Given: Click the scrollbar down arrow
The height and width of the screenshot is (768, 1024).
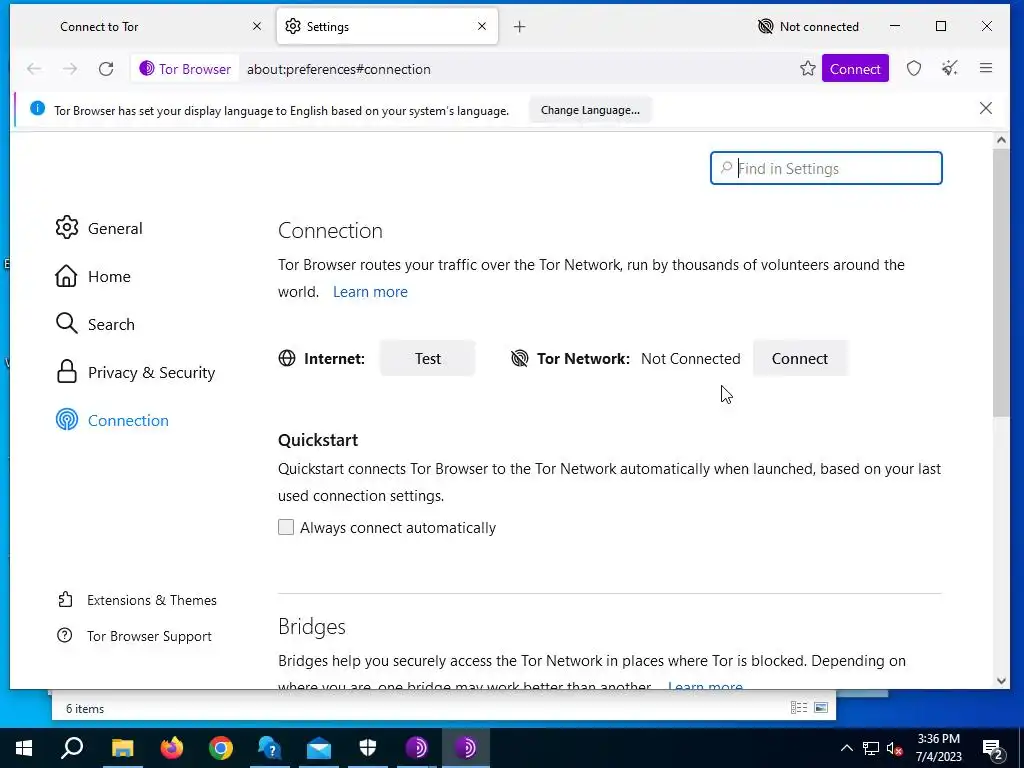Looking at the screenshot, I should 1001,680.
